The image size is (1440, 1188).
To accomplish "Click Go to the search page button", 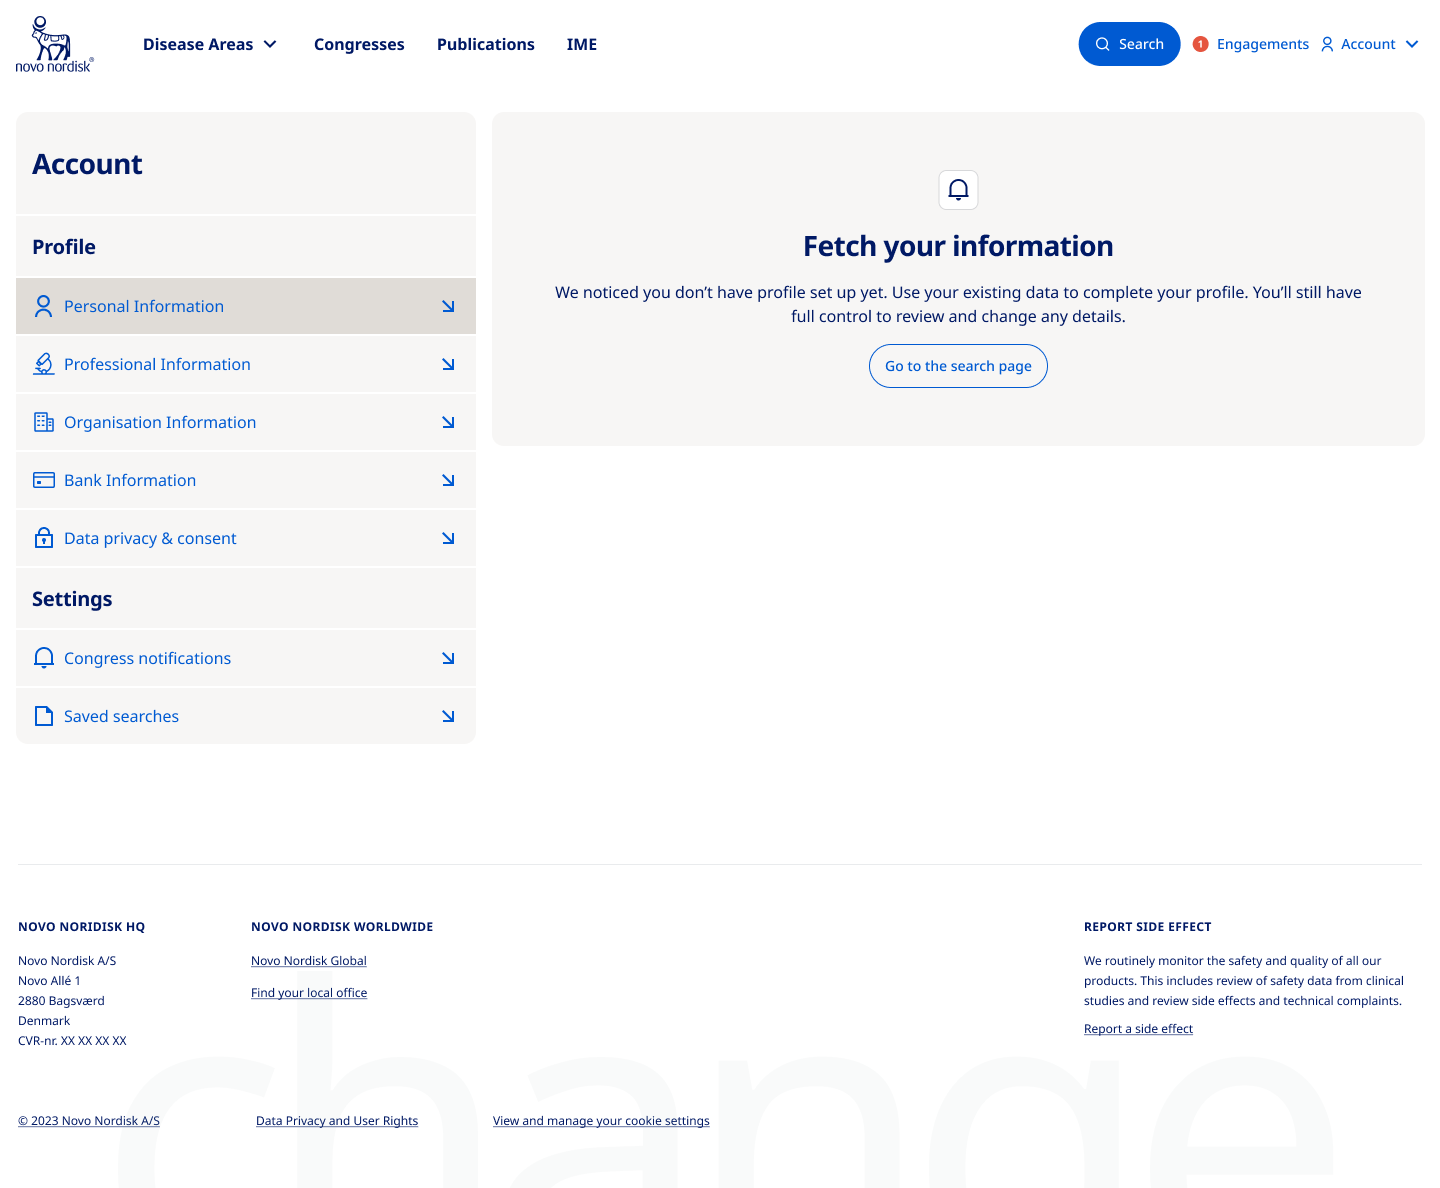I will coord(958,366).
